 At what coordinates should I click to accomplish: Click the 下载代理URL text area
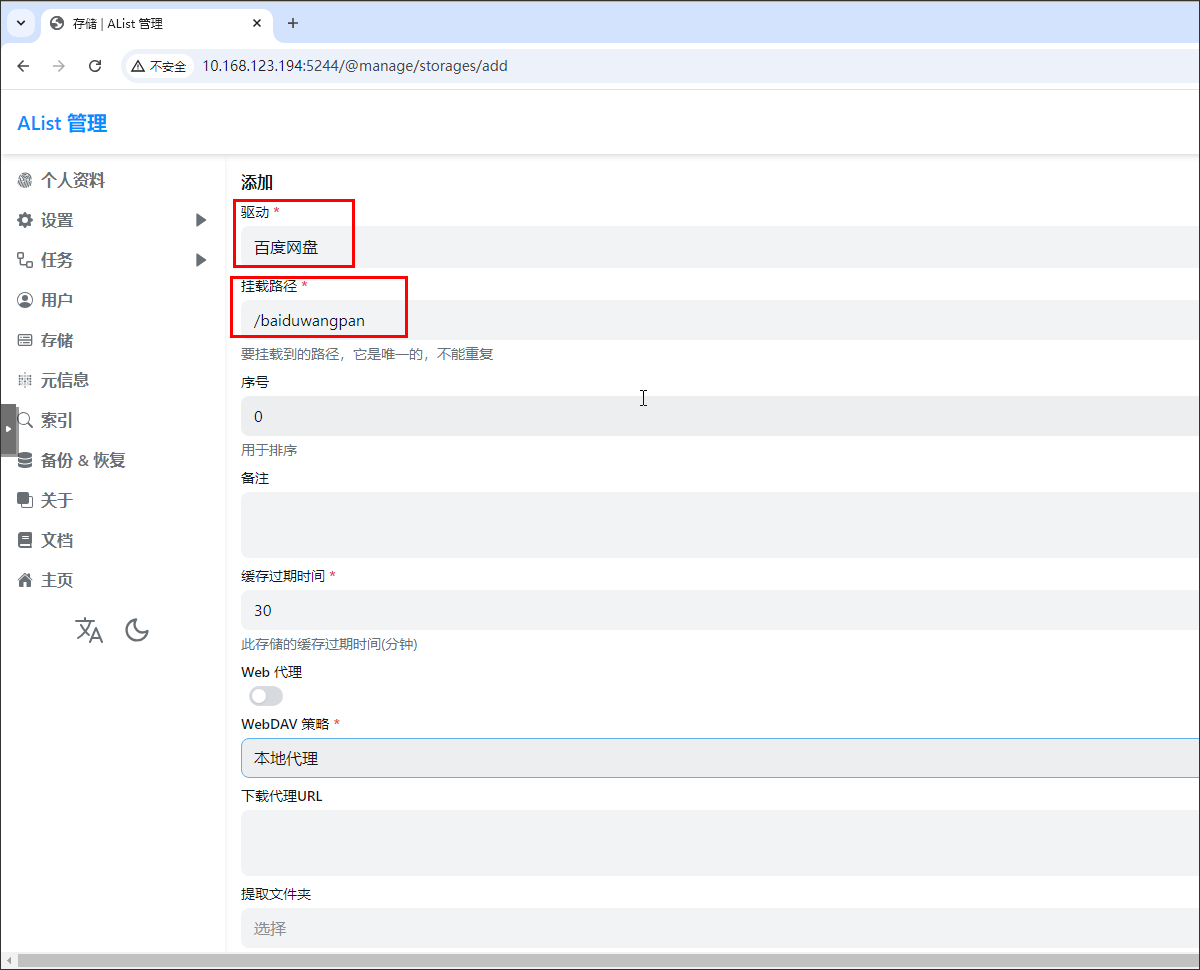pos(720,843)
